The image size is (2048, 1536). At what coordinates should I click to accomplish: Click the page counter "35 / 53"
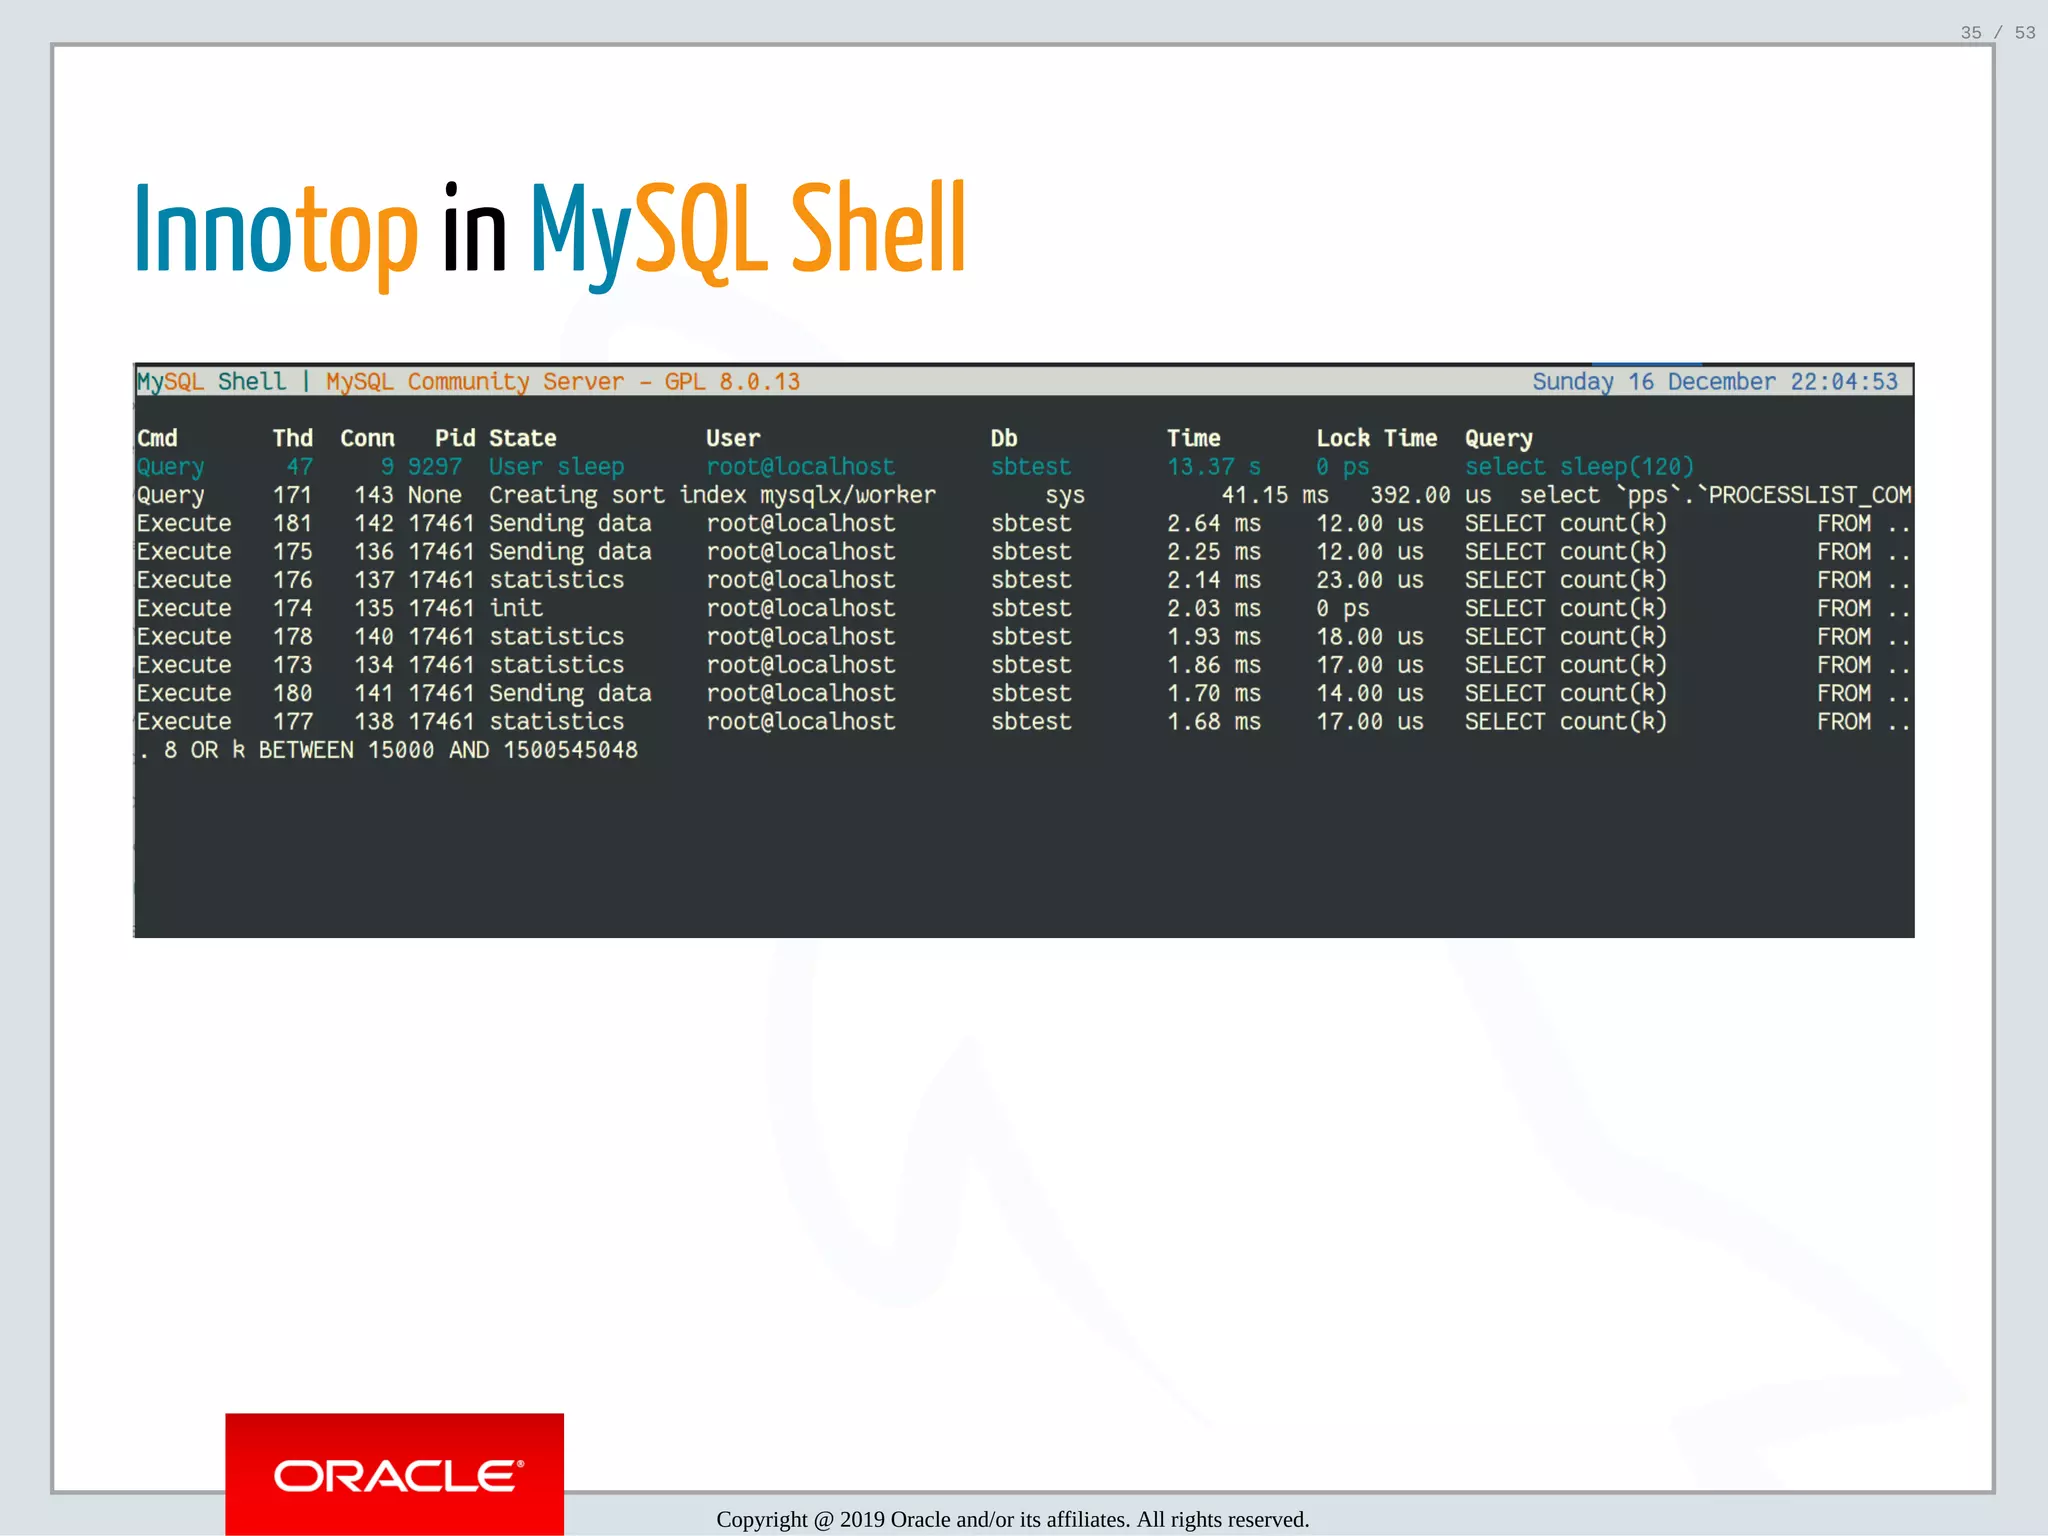(x=1997, y=32)
